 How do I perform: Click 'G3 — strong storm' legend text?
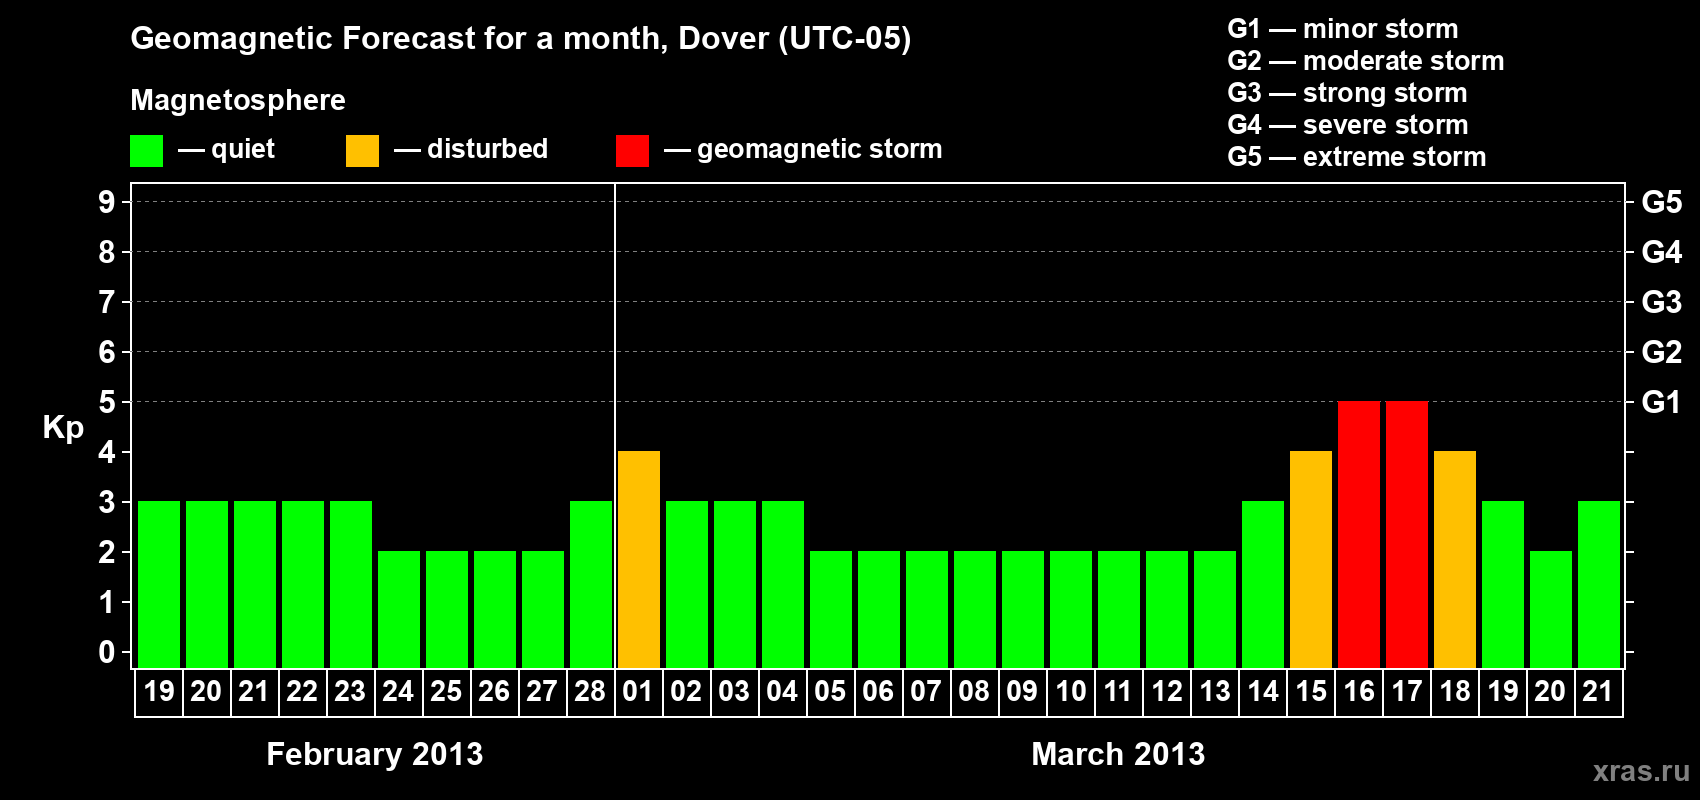tap(1348, 93)
